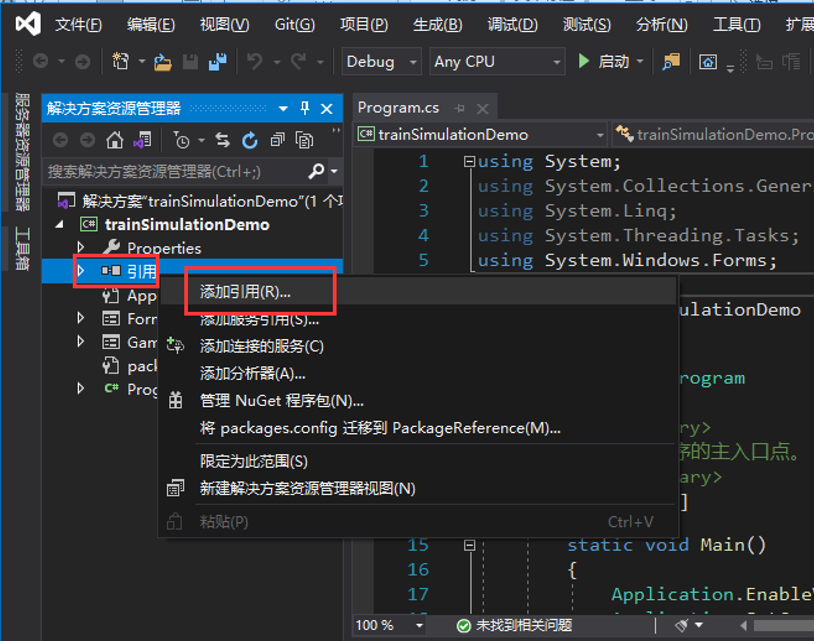The image size is (814, 641).
Task: Click the forward arrow in Solution Explorer toolbar
Action: [x=87, y=140]
